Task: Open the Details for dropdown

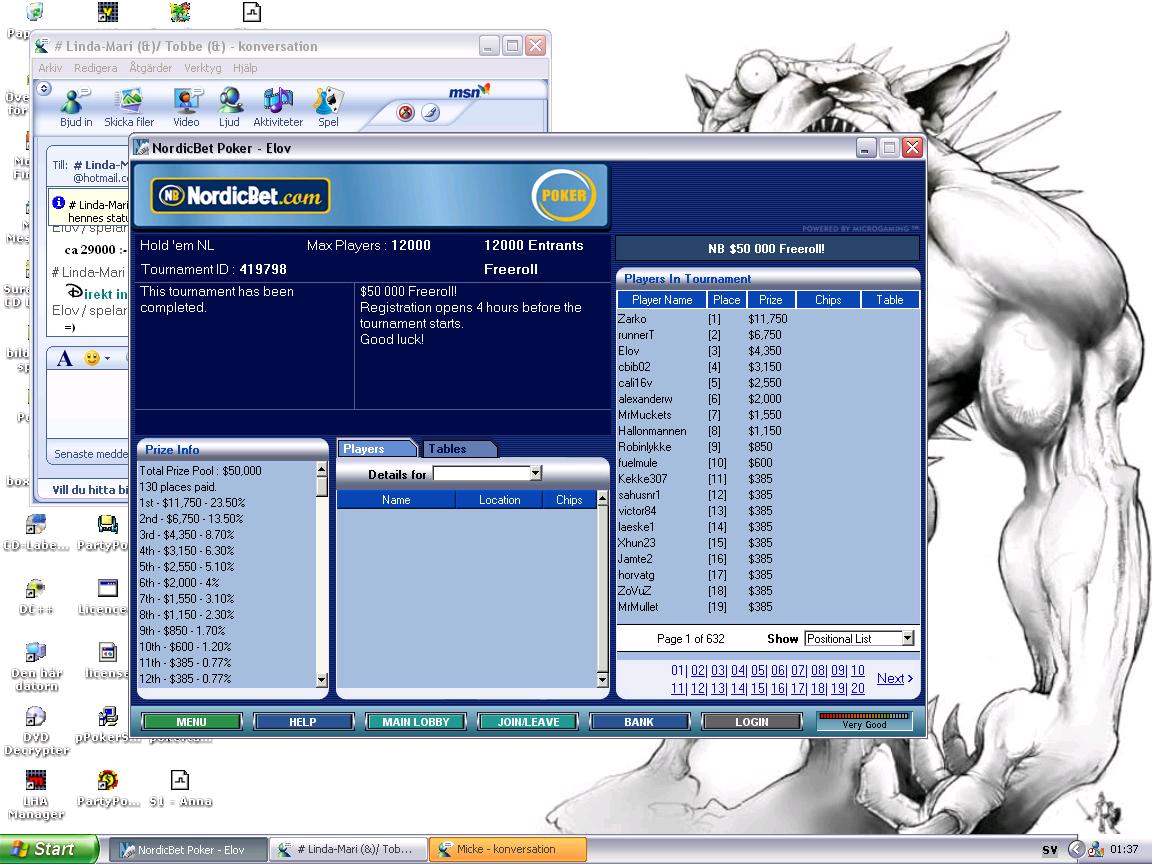Action: click(536, 474)
